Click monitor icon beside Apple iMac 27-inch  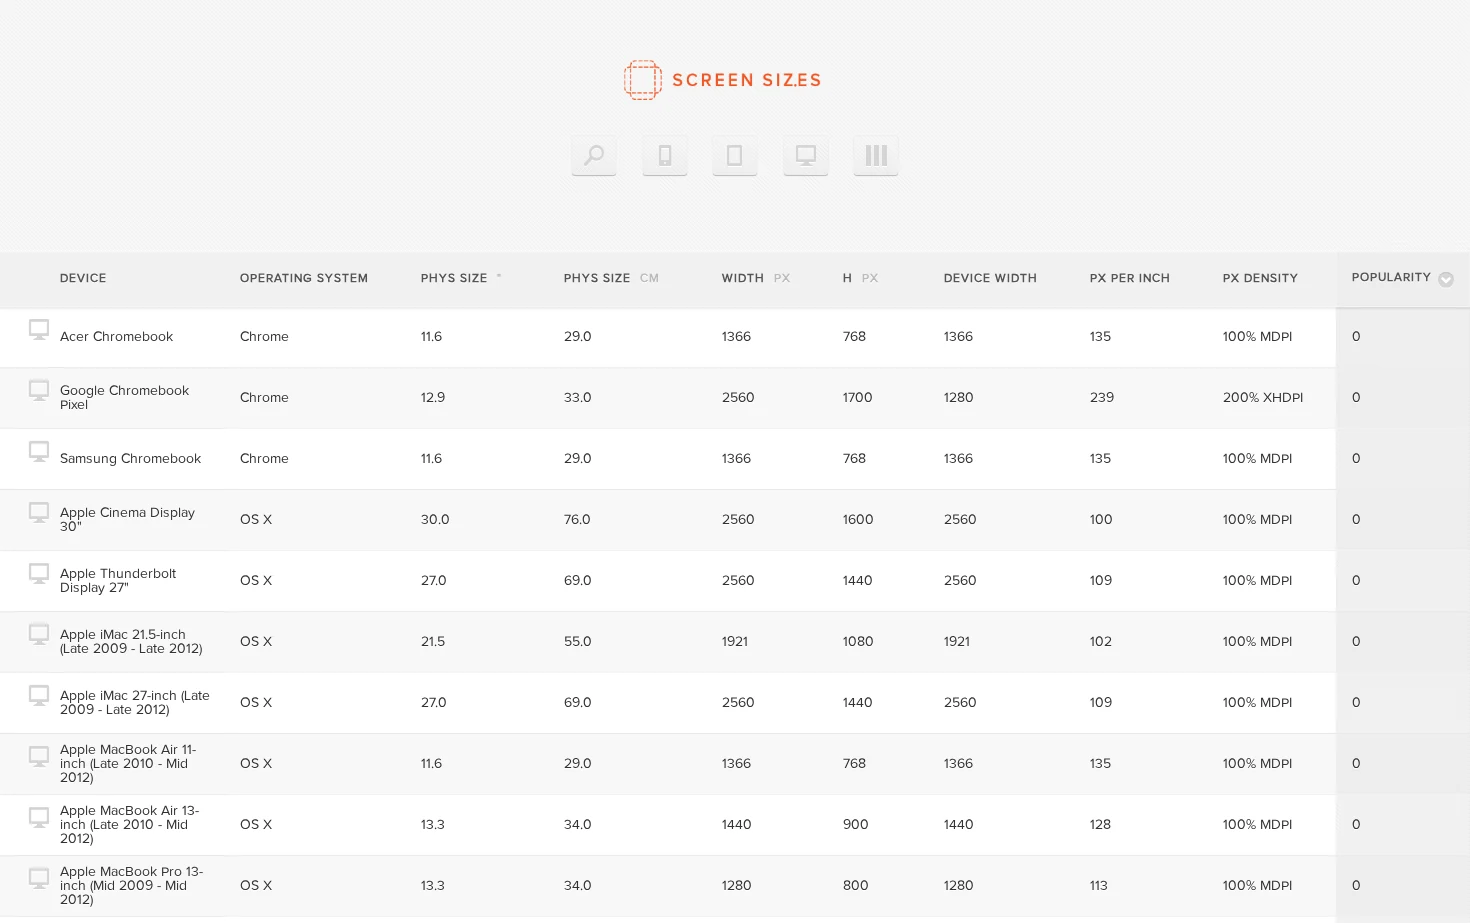tap(39, 696)
